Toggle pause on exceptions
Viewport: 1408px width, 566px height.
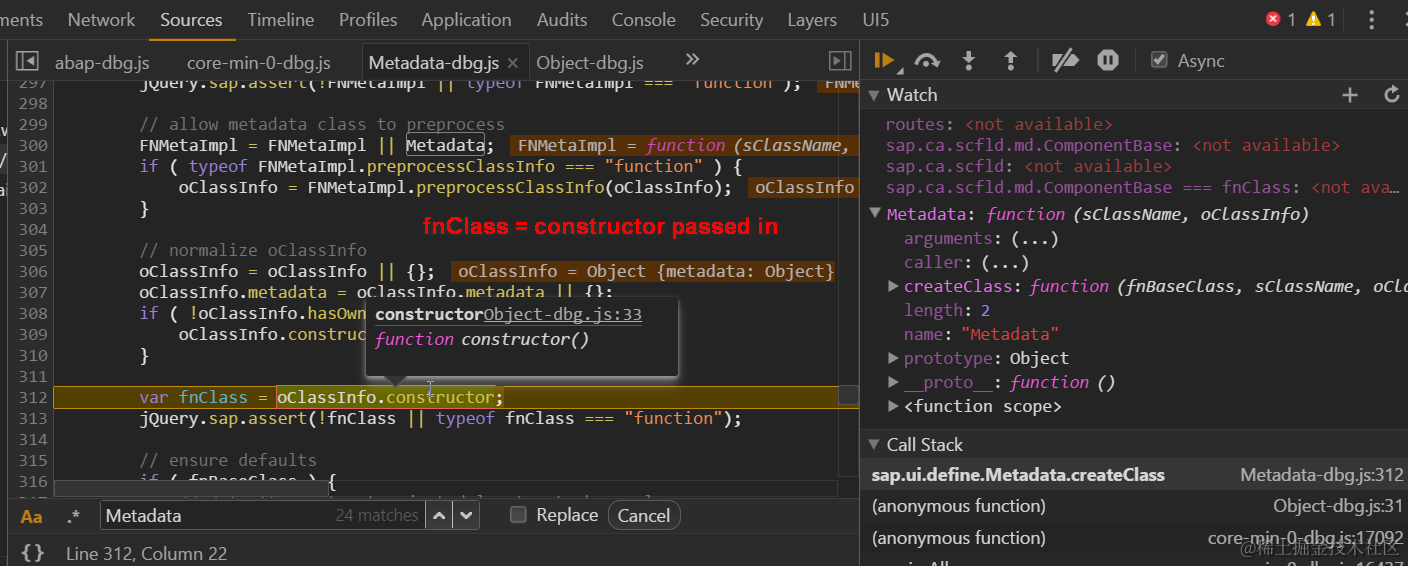point(1108,61)
